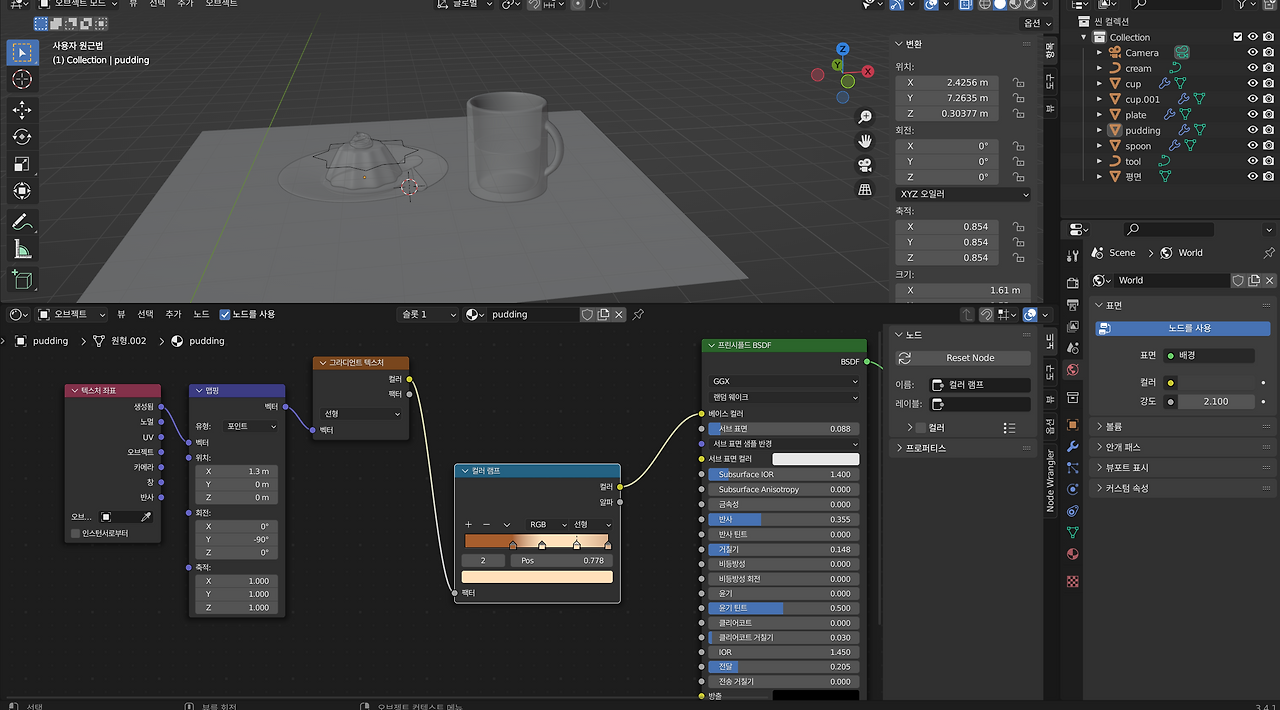Click the Color Ramp gradient bar

pyautogui.click(x=537, y=541)
